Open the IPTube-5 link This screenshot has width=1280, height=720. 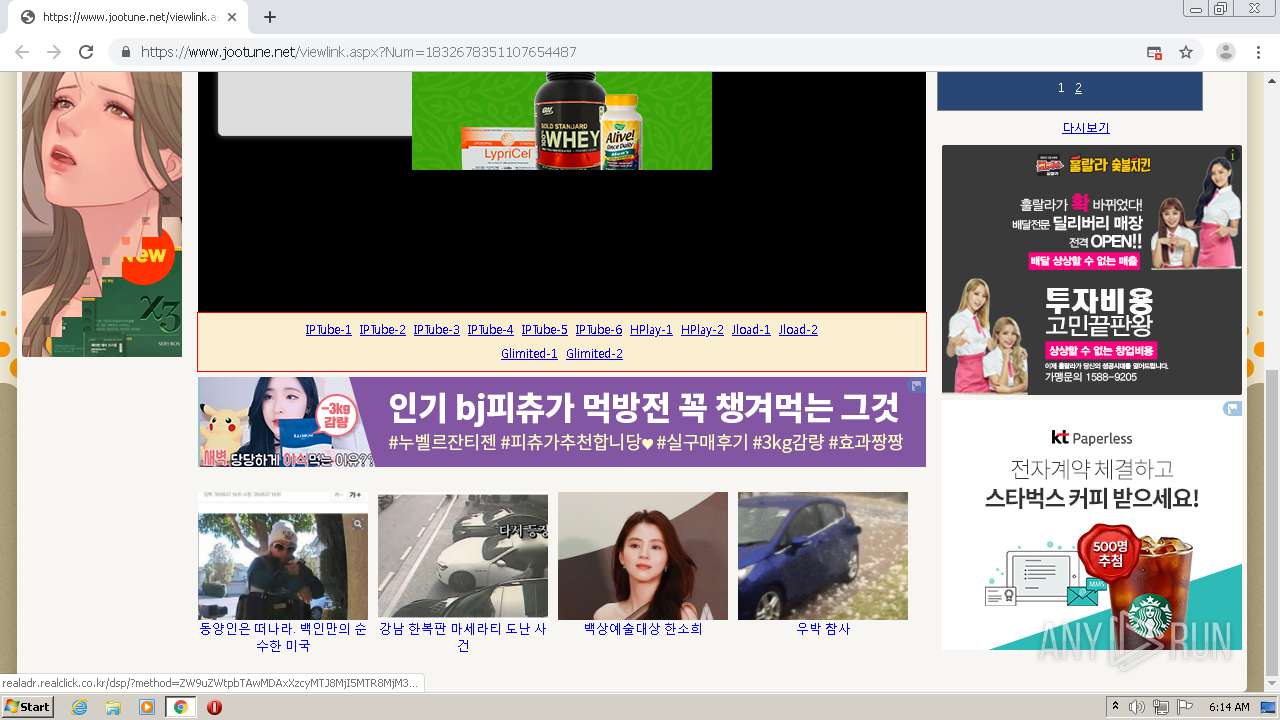[544, 330]
